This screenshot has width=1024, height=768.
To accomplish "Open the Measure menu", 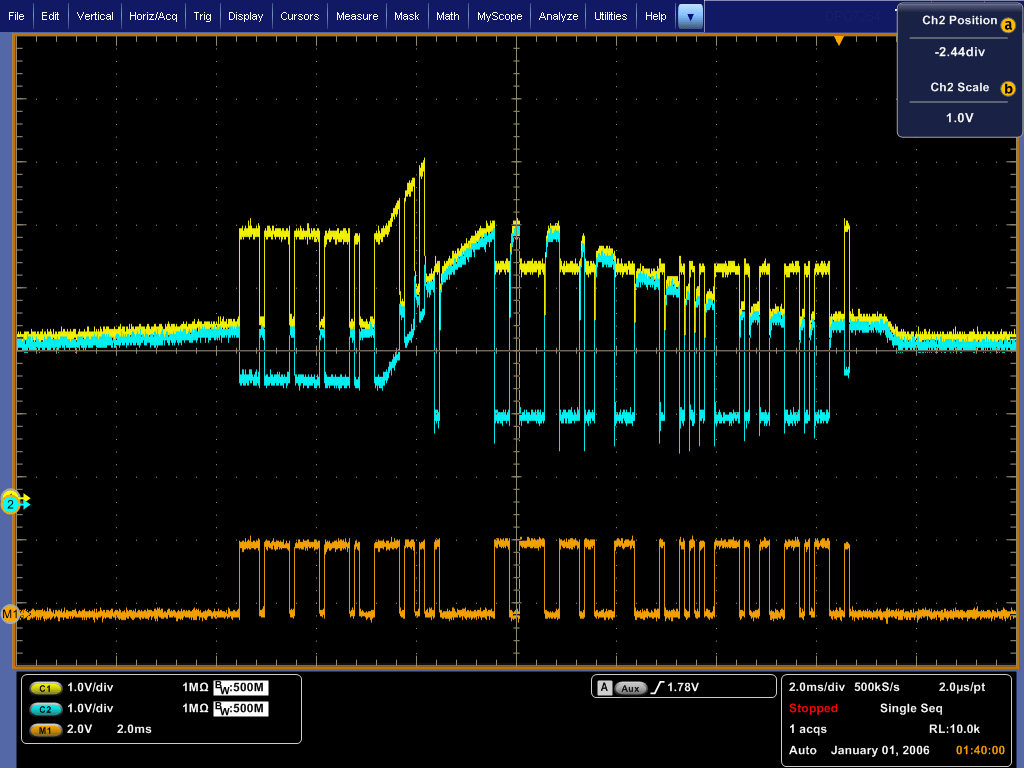I will coord(357,16).
